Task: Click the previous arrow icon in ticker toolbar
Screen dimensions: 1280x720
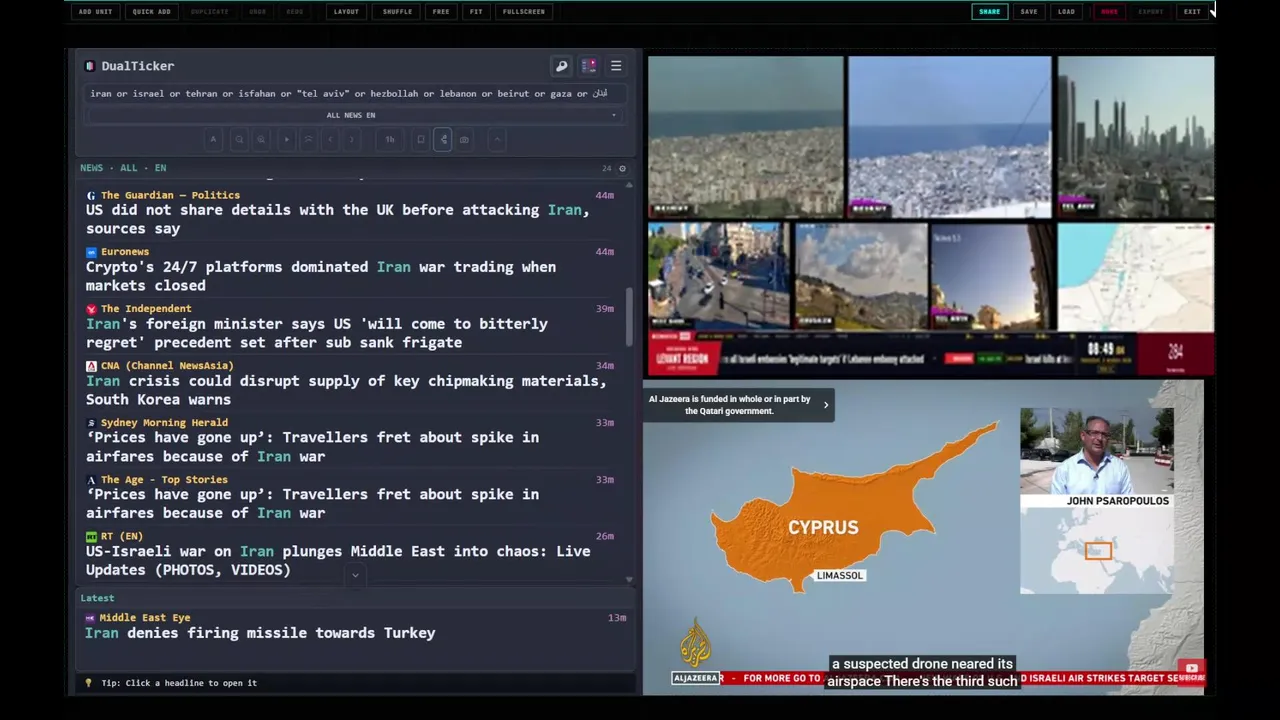Action: [331, 140]
